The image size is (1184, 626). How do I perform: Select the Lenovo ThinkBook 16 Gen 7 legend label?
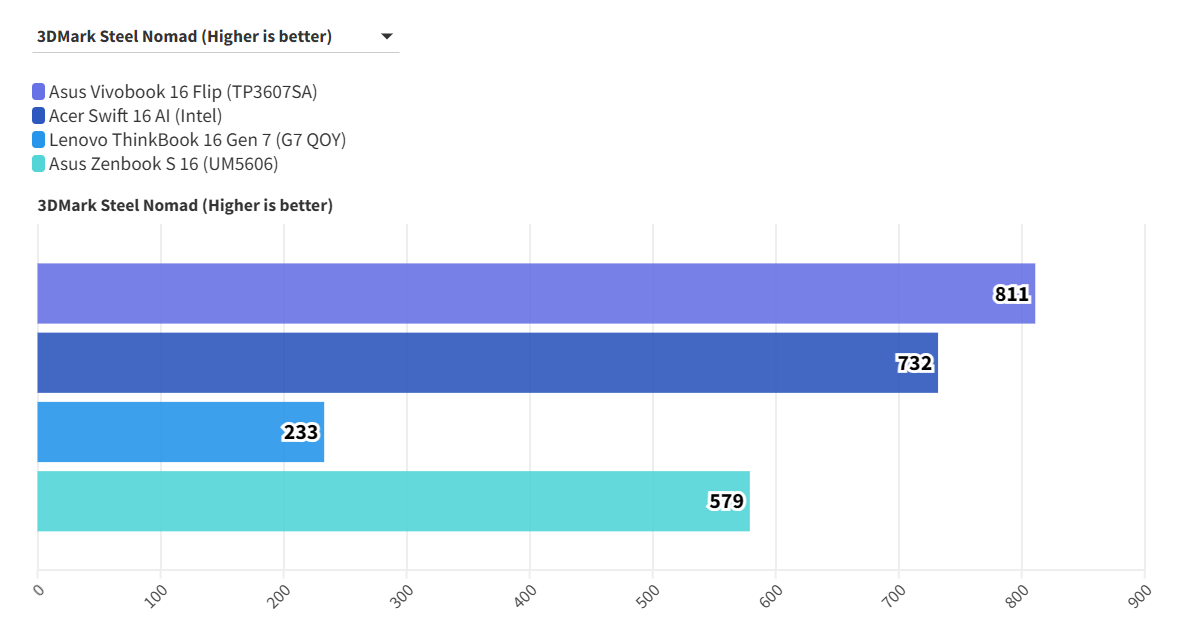[x=197, y=140]
